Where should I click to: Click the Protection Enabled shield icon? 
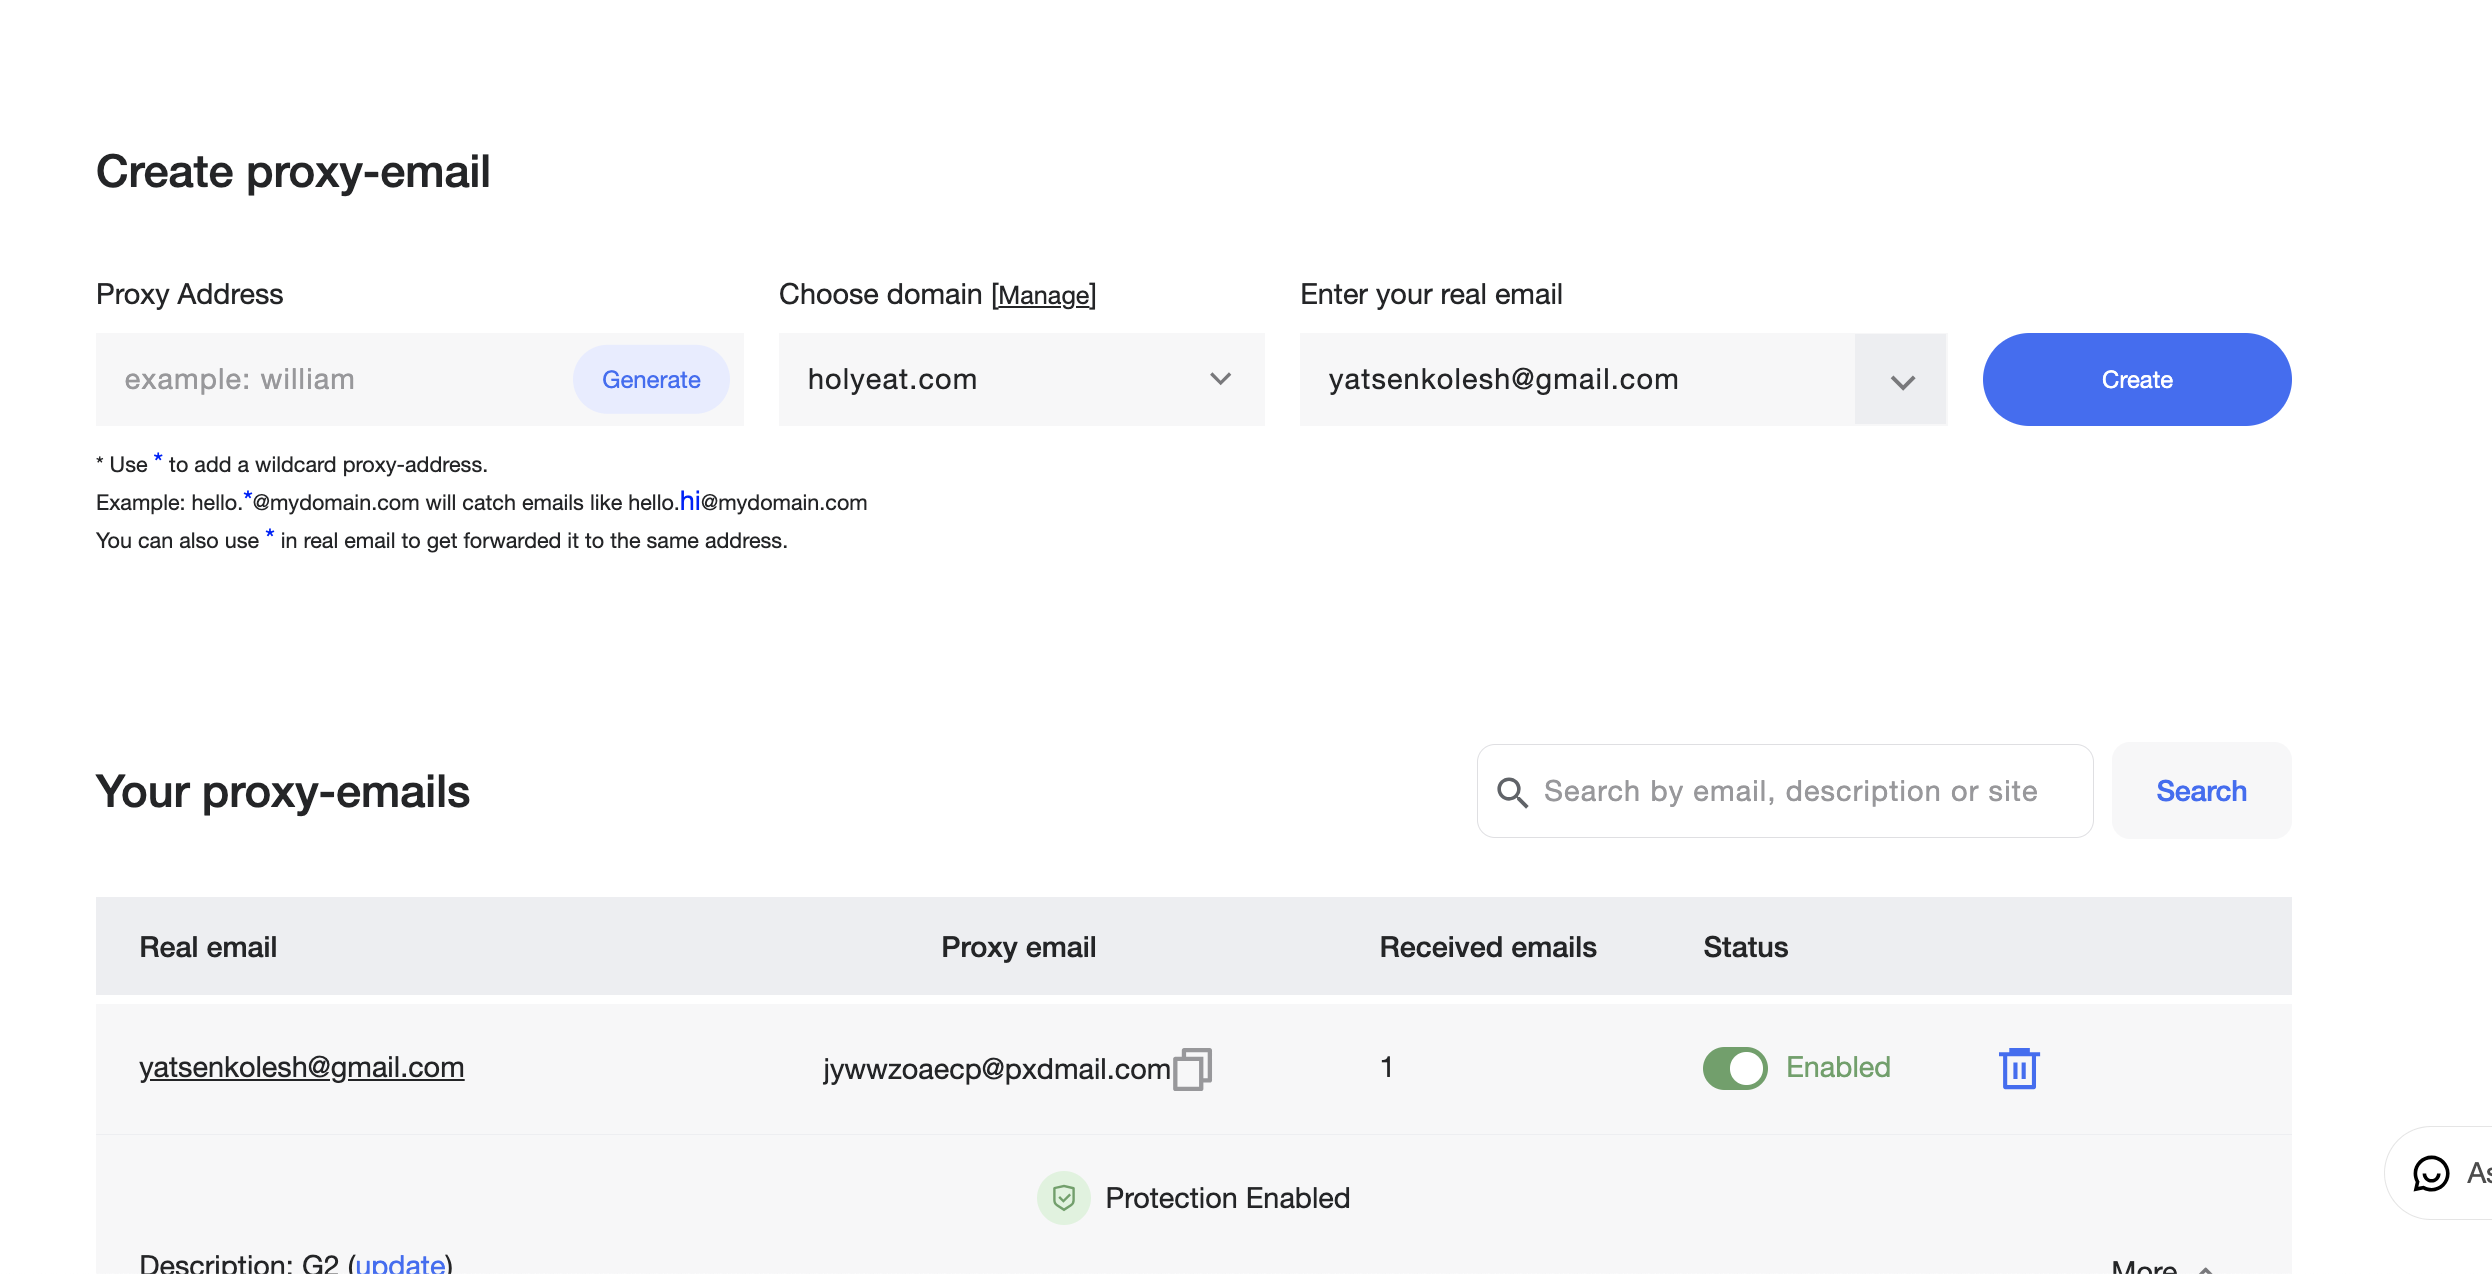(x=1063, y=1197)
